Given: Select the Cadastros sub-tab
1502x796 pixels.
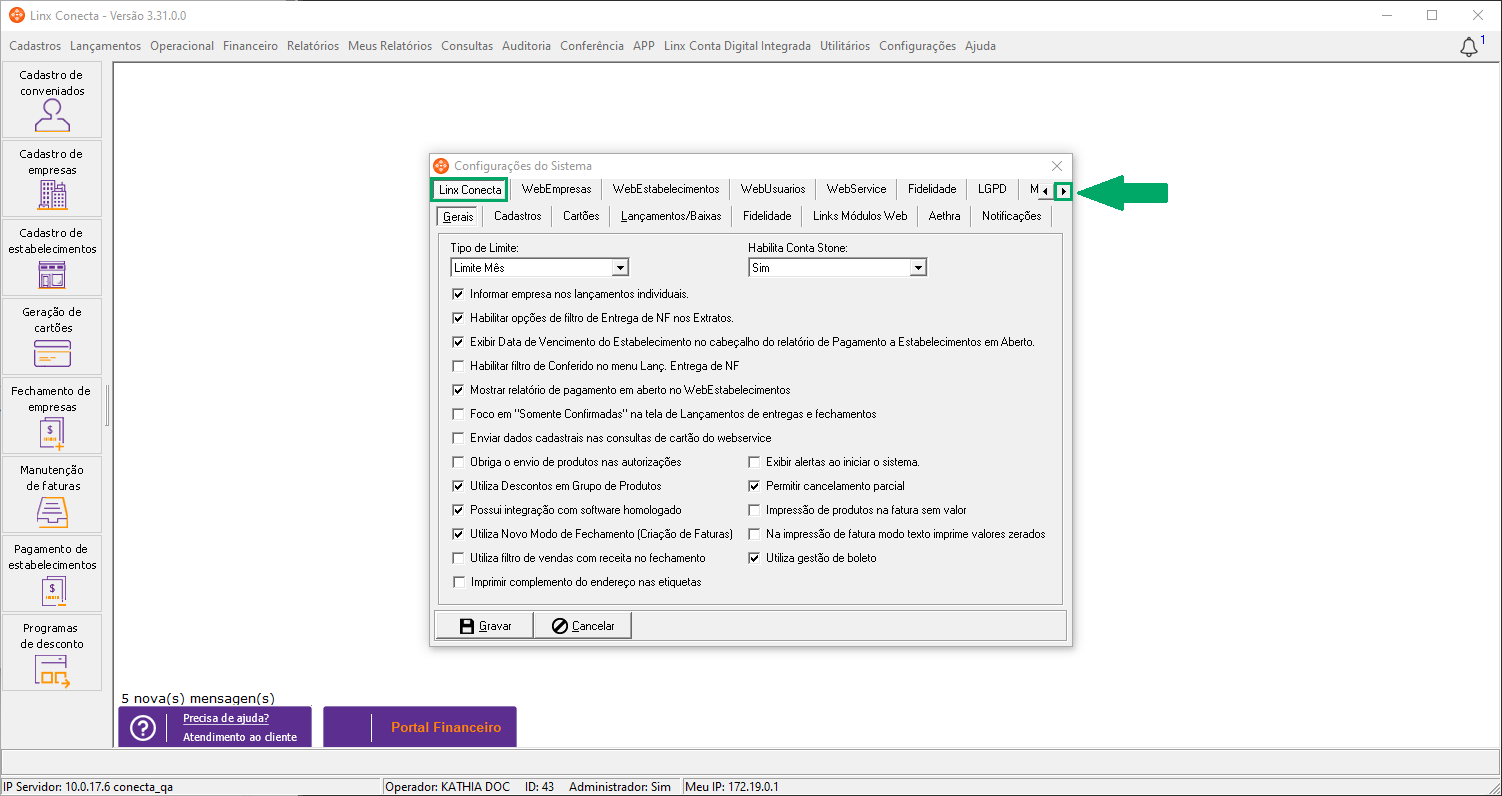Looking at the screenshot, I should tap(518, 216).
